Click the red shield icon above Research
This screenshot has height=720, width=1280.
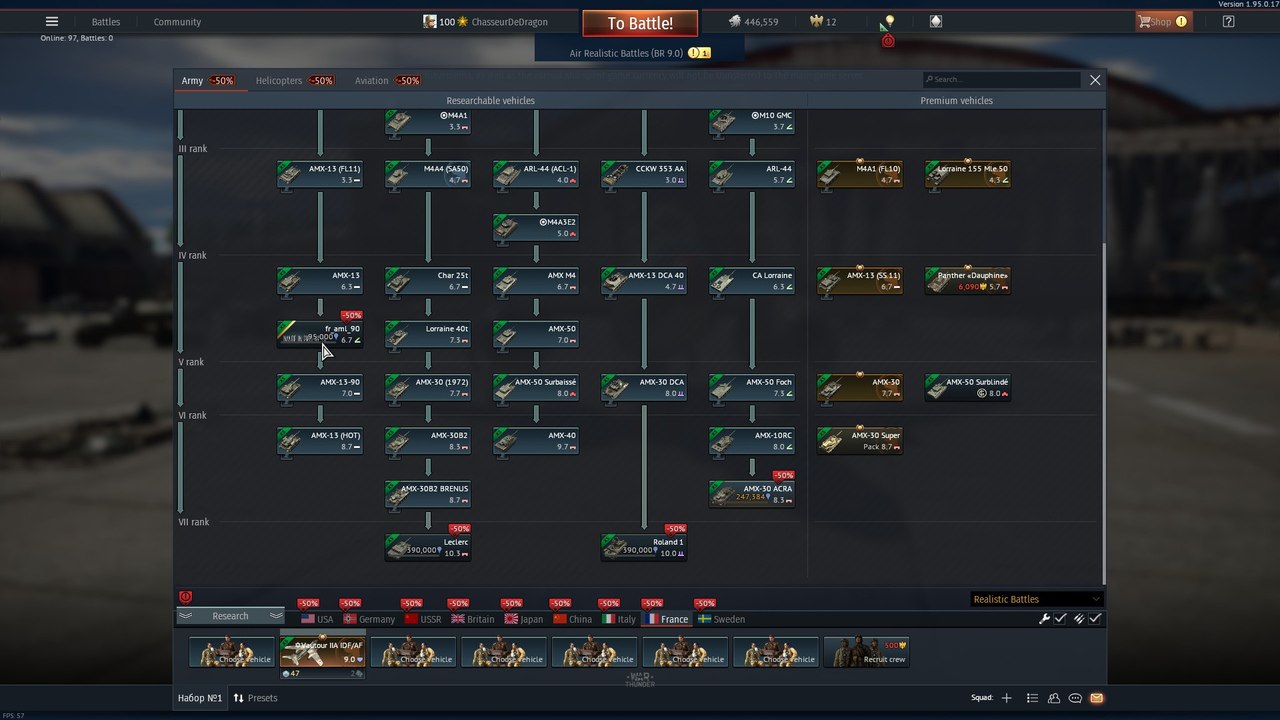(x=185, y=597)
